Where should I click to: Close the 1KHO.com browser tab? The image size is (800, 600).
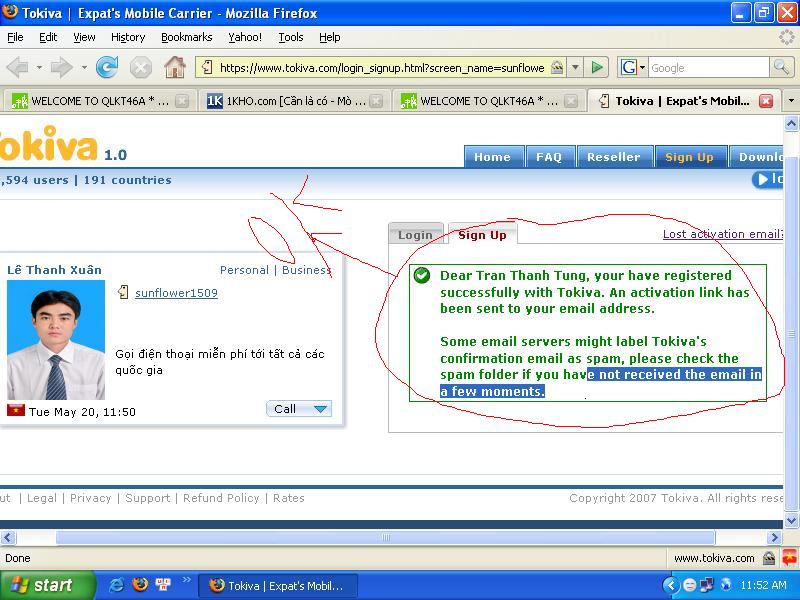click(376, 101)
